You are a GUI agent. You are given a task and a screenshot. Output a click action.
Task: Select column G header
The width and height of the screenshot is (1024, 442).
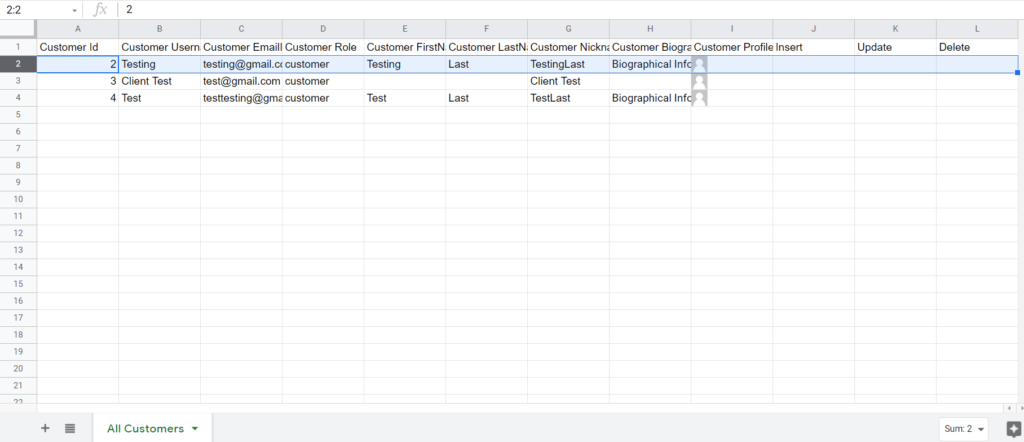pos(568,29)
